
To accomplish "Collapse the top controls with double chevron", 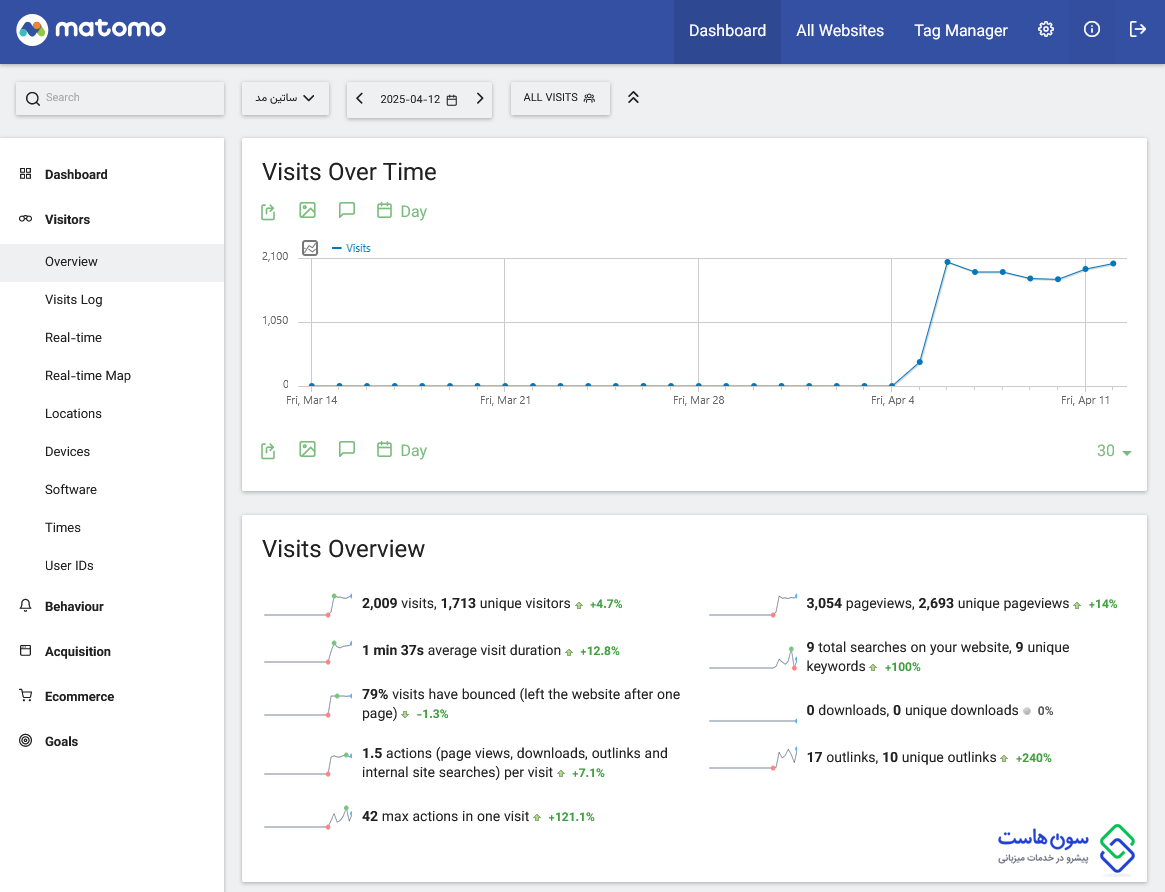I will pyautogui.click(x=633, y=98).
